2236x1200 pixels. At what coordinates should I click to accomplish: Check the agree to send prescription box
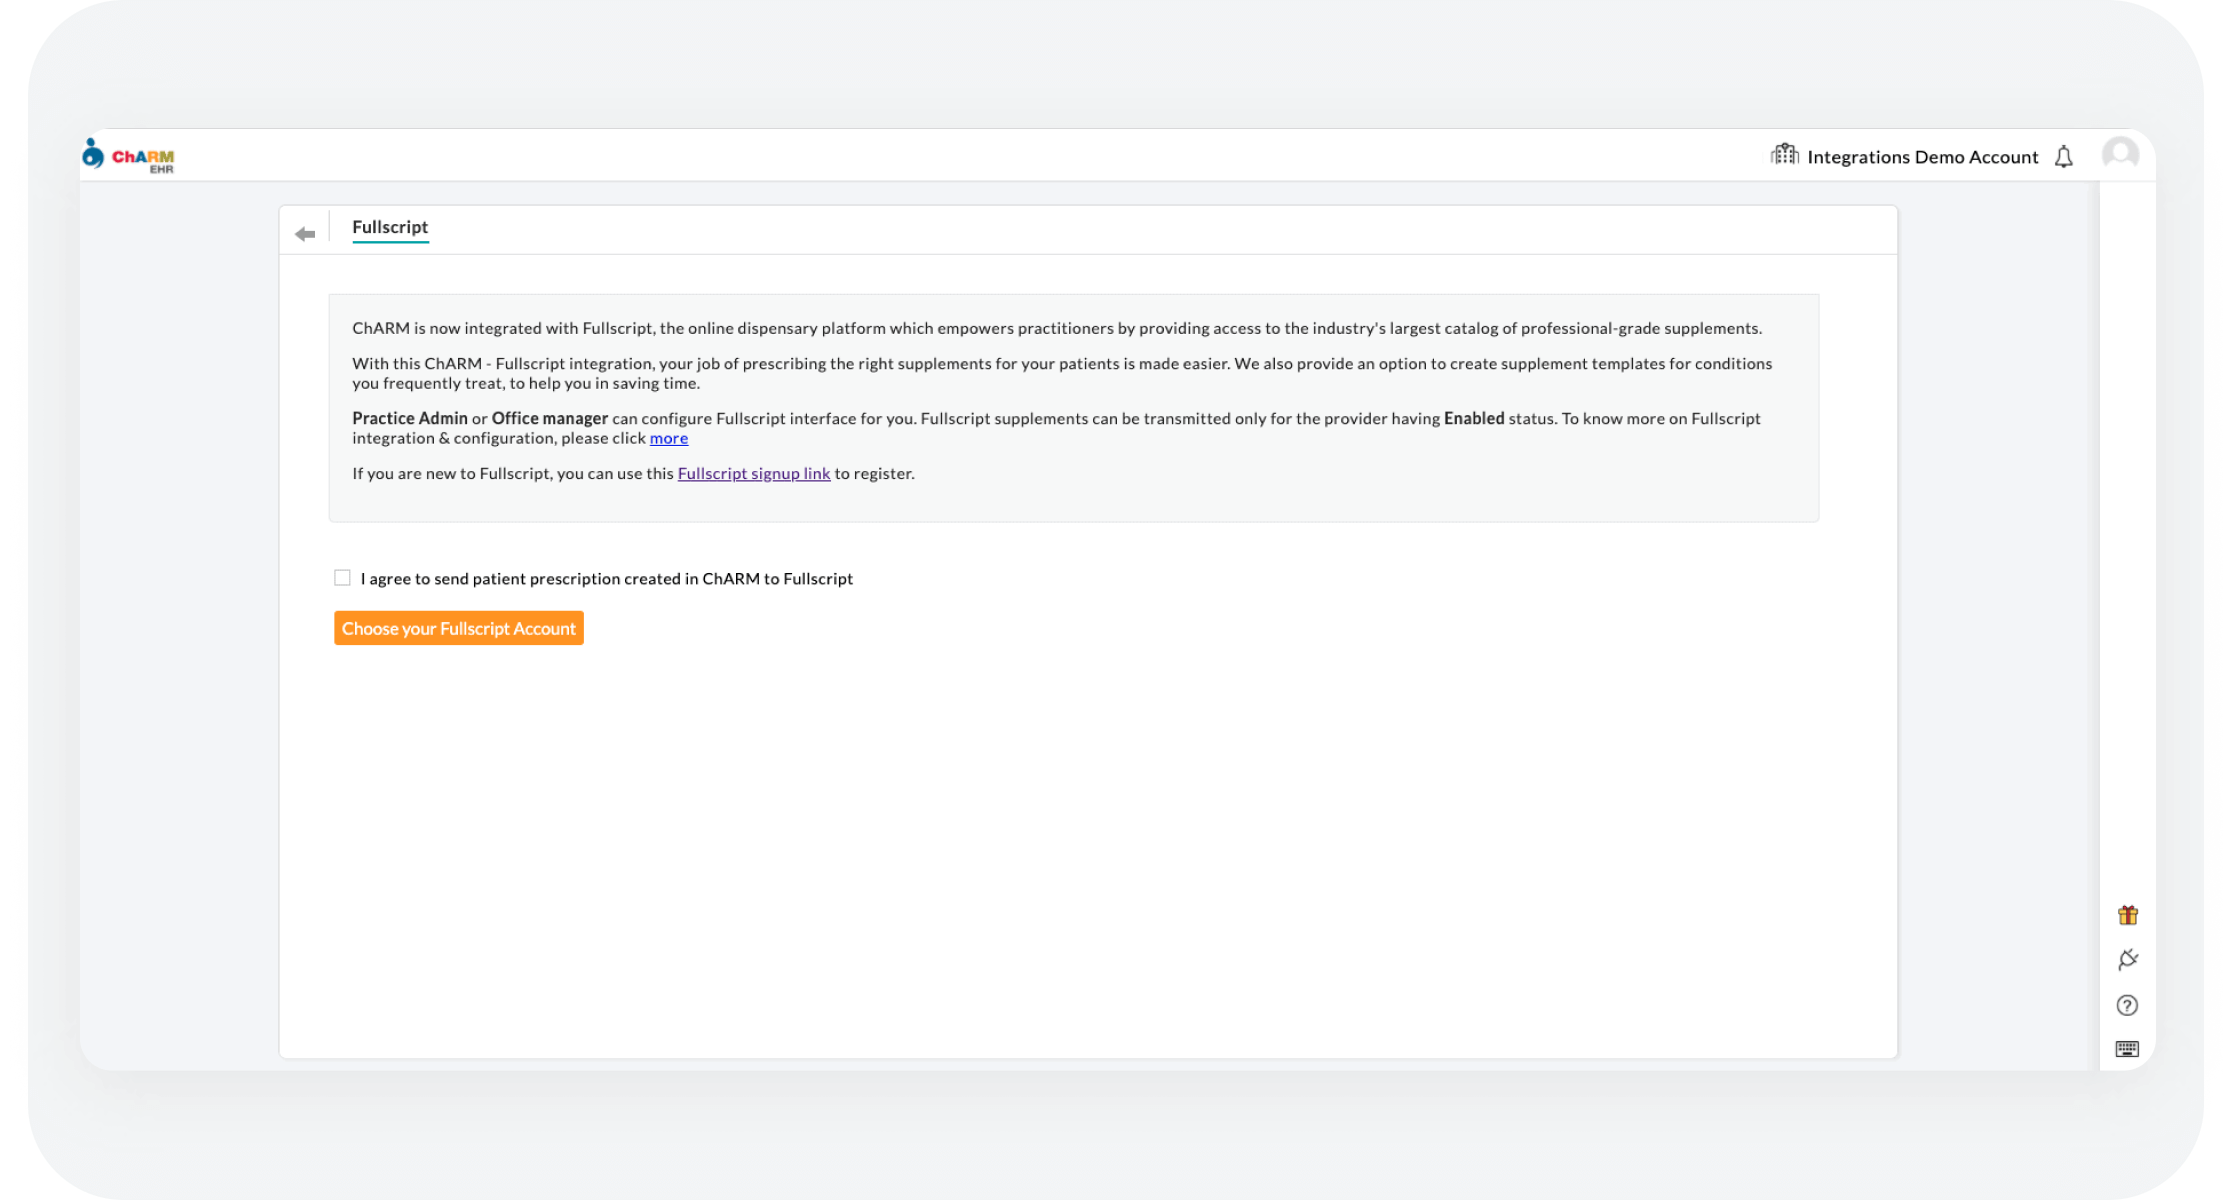(342, 578)
